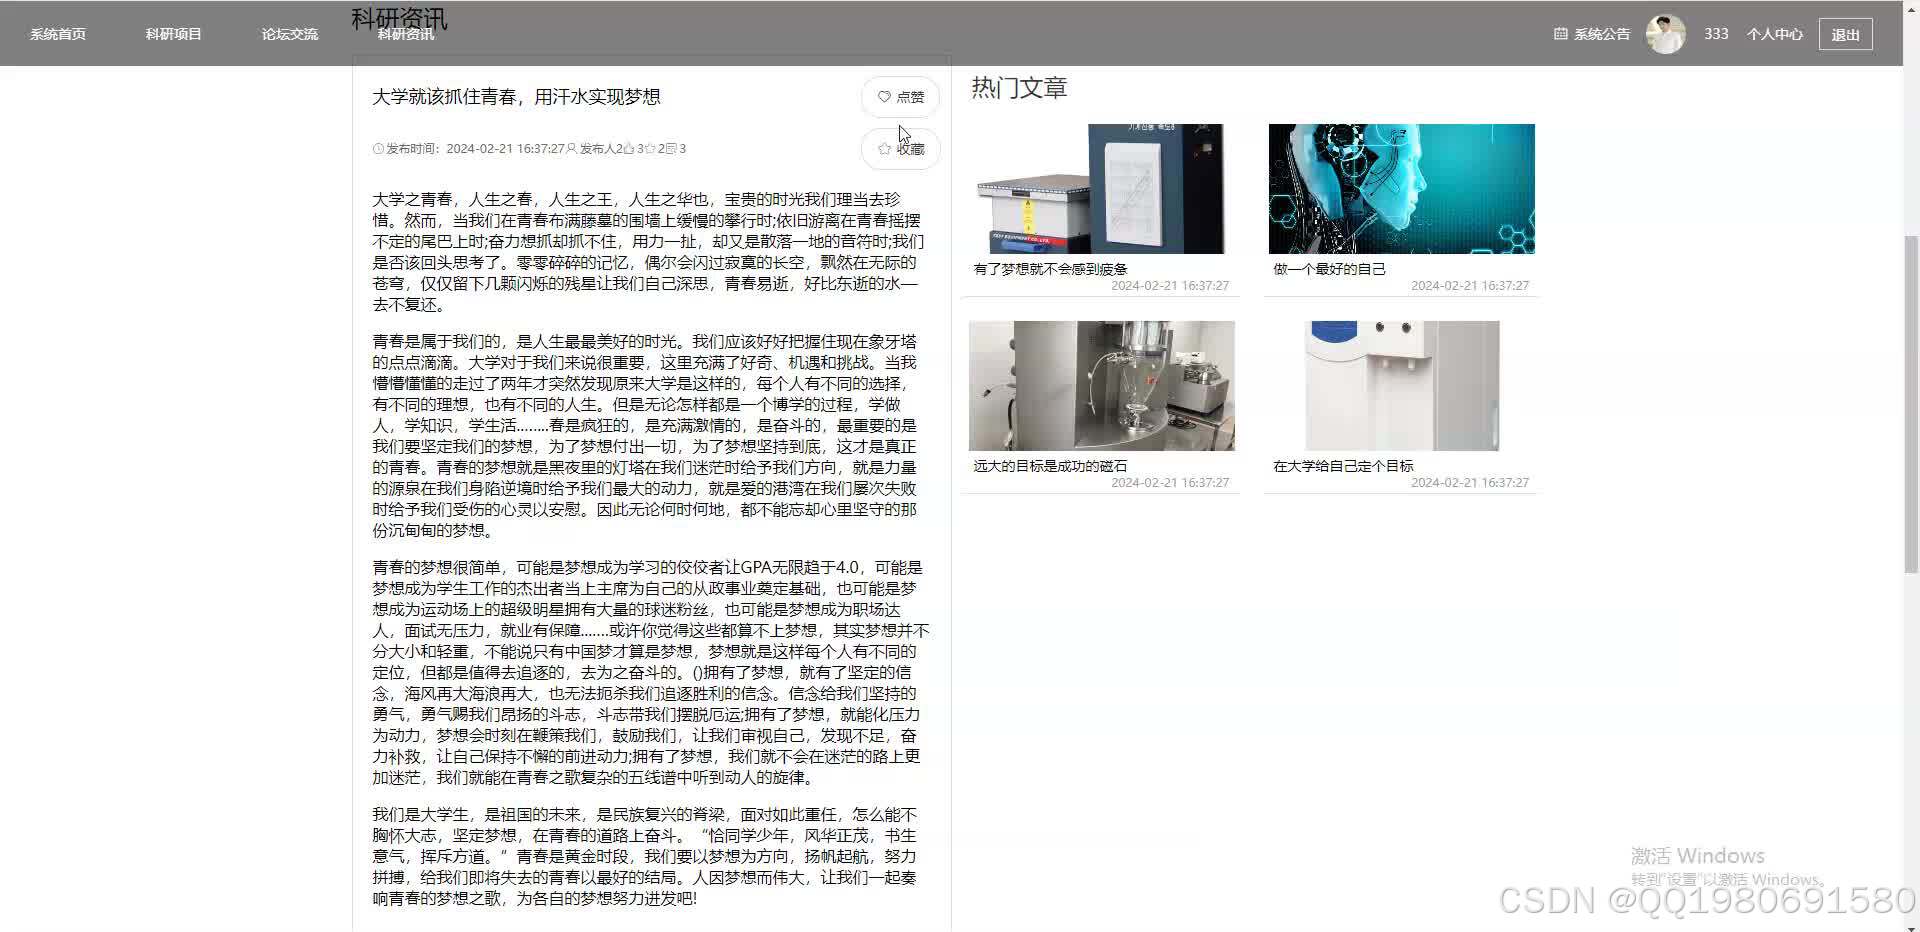The height and width of the screenshot is (932, 1920).
Task: Open the 科研项目 navigation item
Action: tap(172, 33)
